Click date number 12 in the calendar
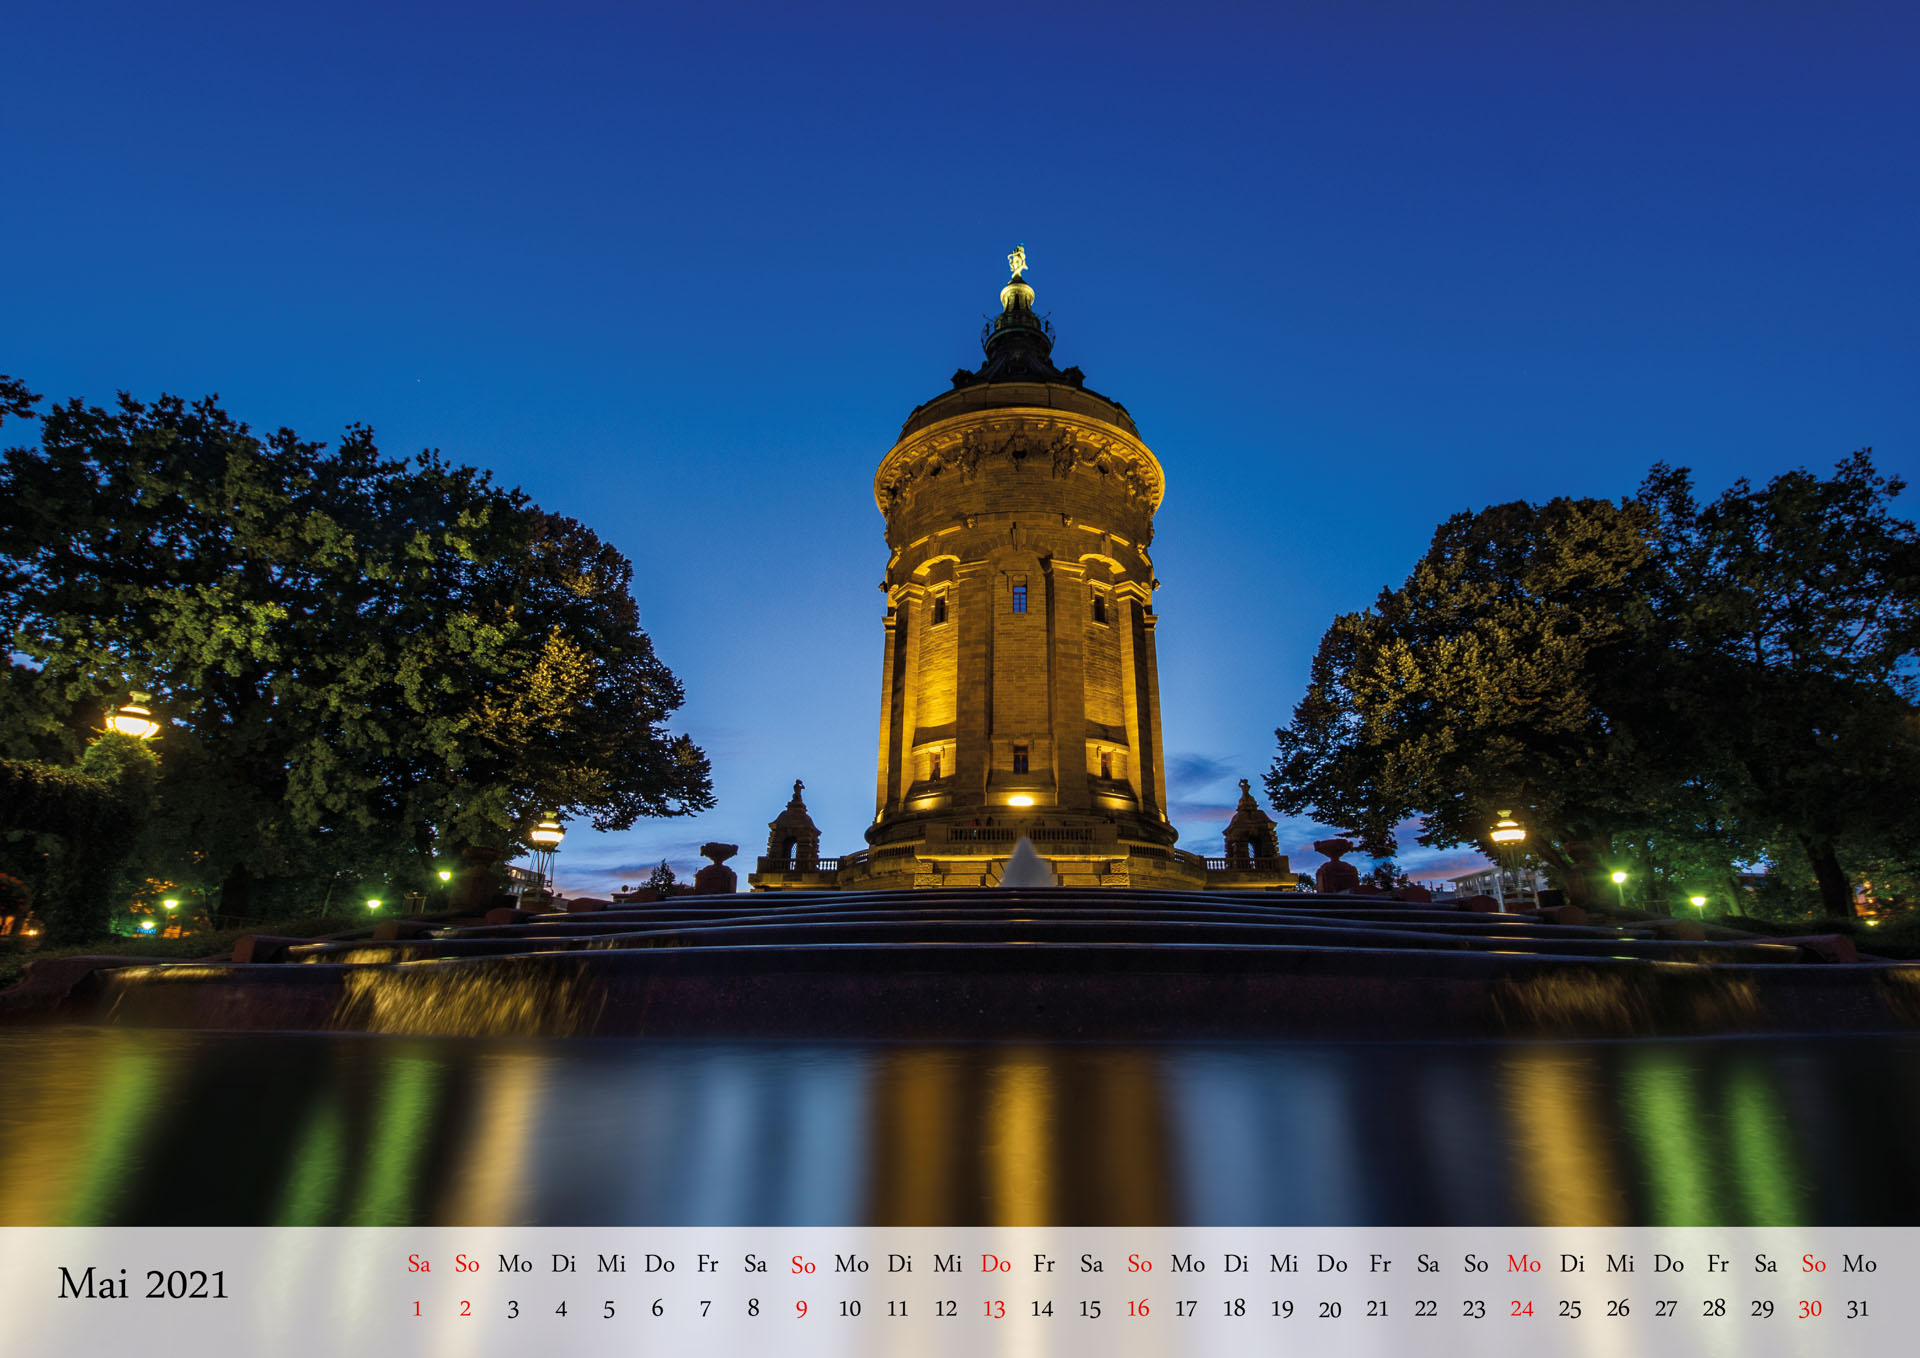 point(945,1308)
